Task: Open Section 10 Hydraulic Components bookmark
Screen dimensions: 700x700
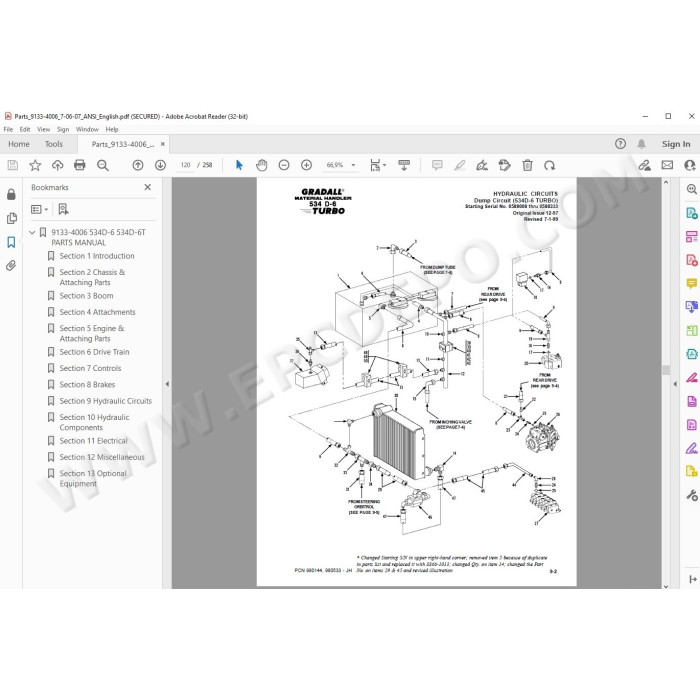Action: 94,422
